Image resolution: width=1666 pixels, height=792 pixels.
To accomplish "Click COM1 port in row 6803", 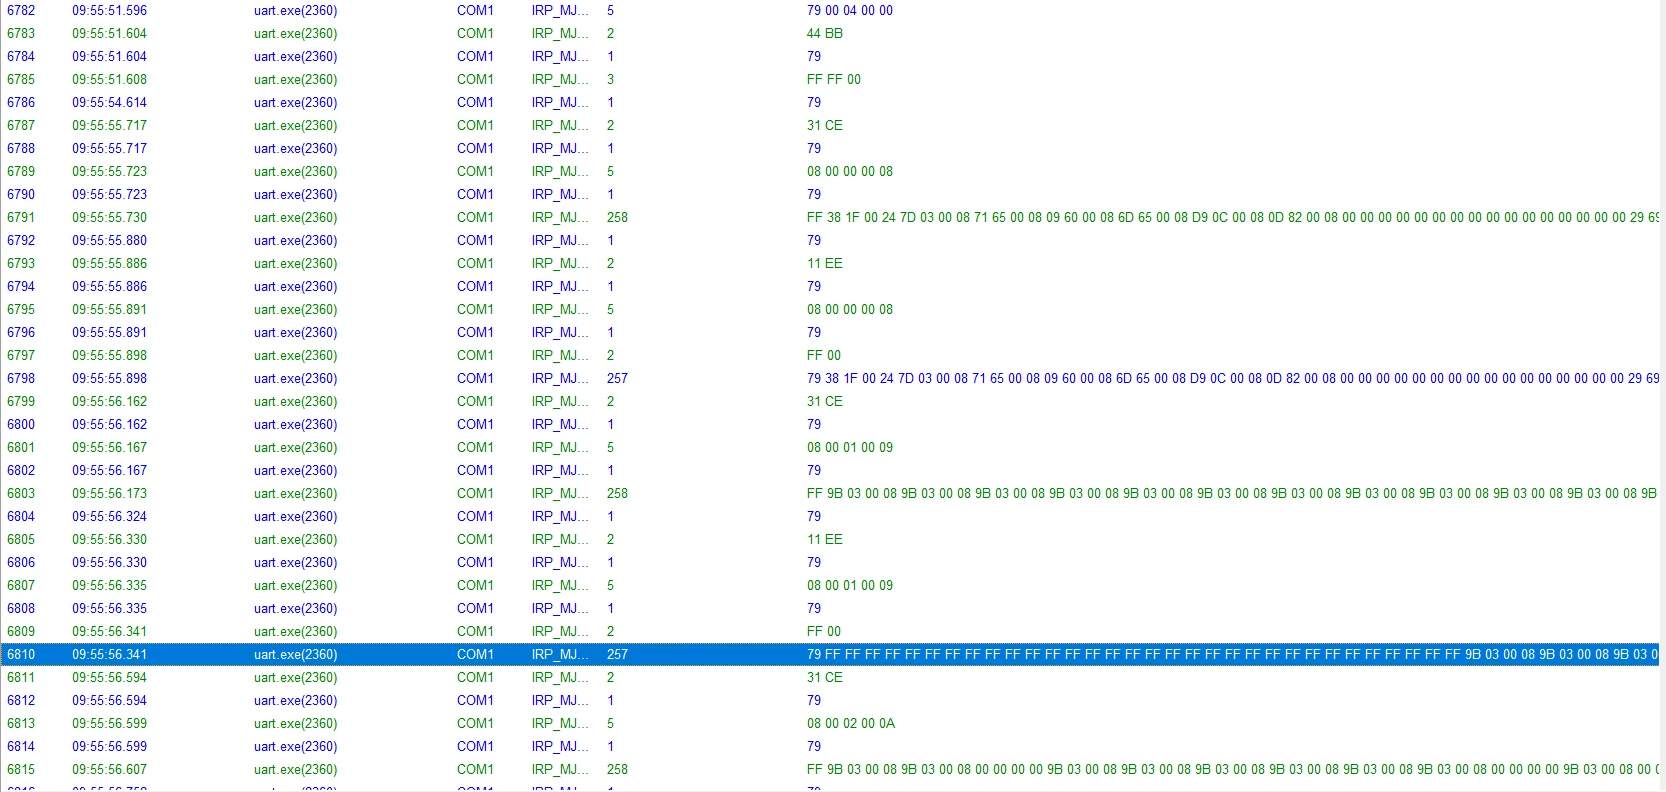I will [x=475, y=494].
